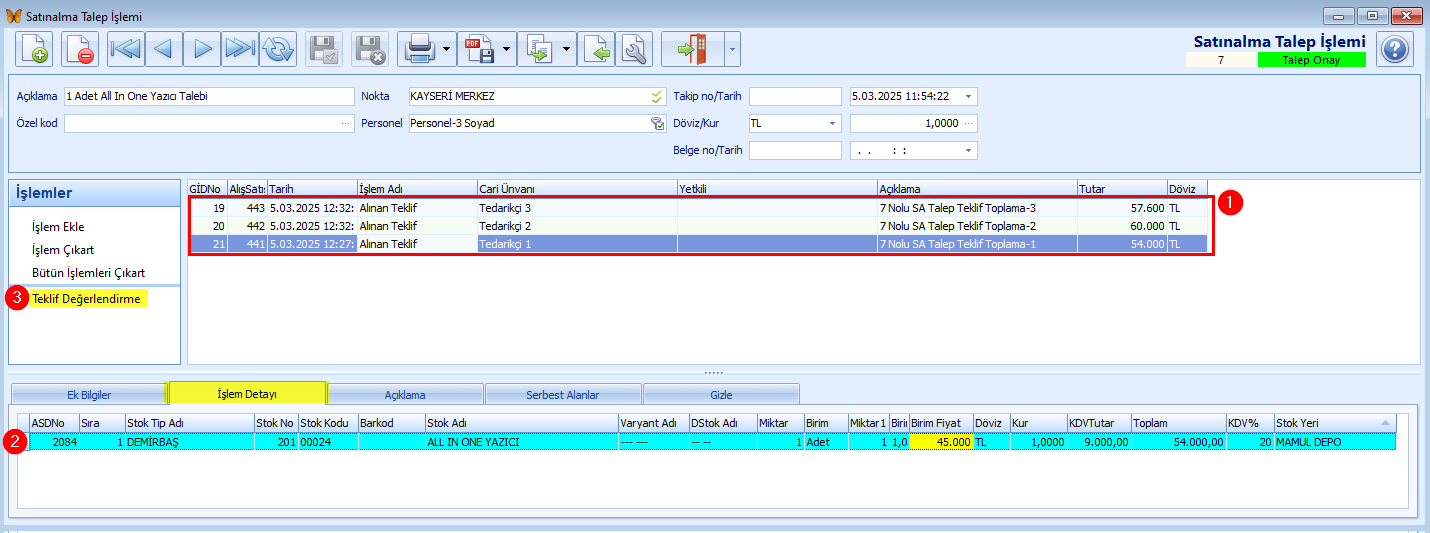Click the İşlem Adı column header
Screen dimensions: 1430x533
(x=417, y=188)
